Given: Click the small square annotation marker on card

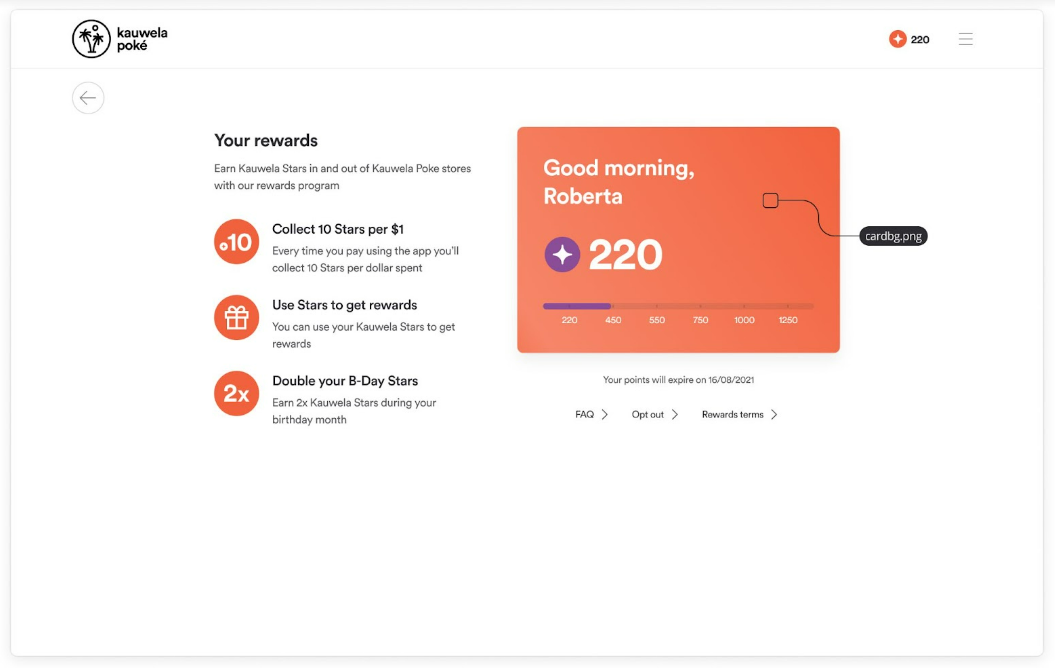Looking at the screenshot, I should click(770, 201).
